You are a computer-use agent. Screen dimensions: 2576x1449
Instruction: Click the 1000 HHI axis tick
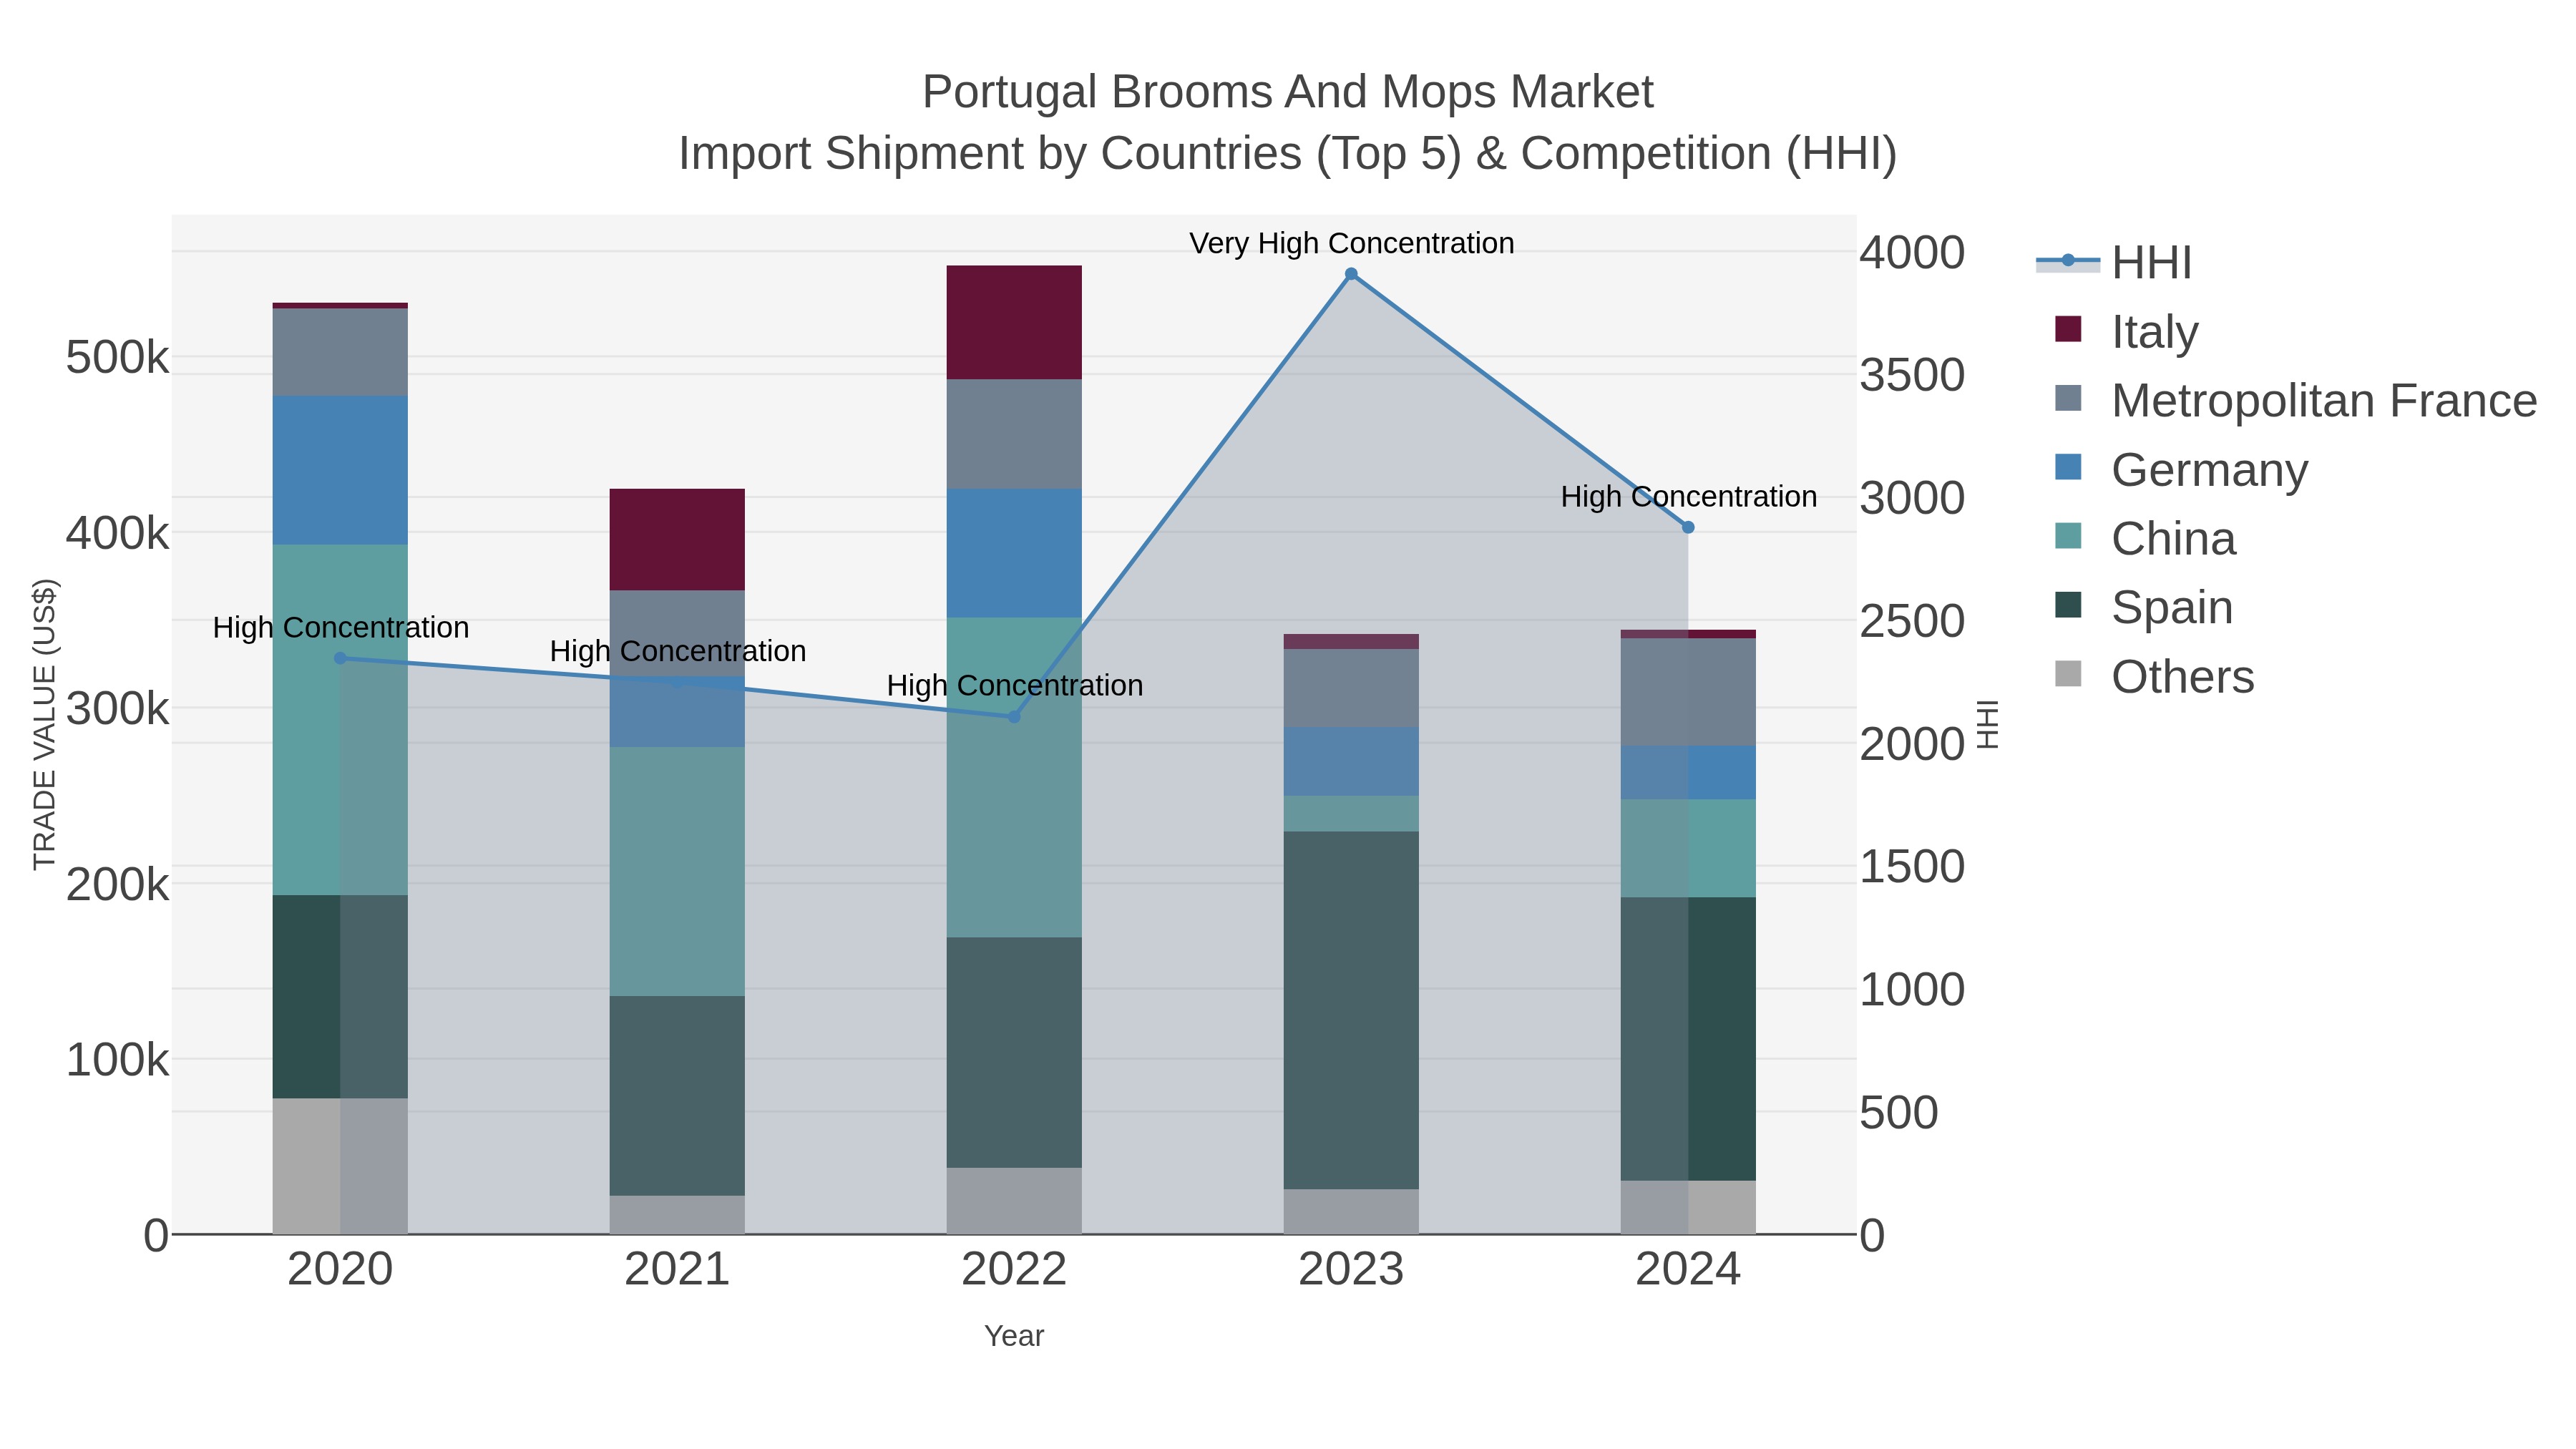pos(1912,989)
